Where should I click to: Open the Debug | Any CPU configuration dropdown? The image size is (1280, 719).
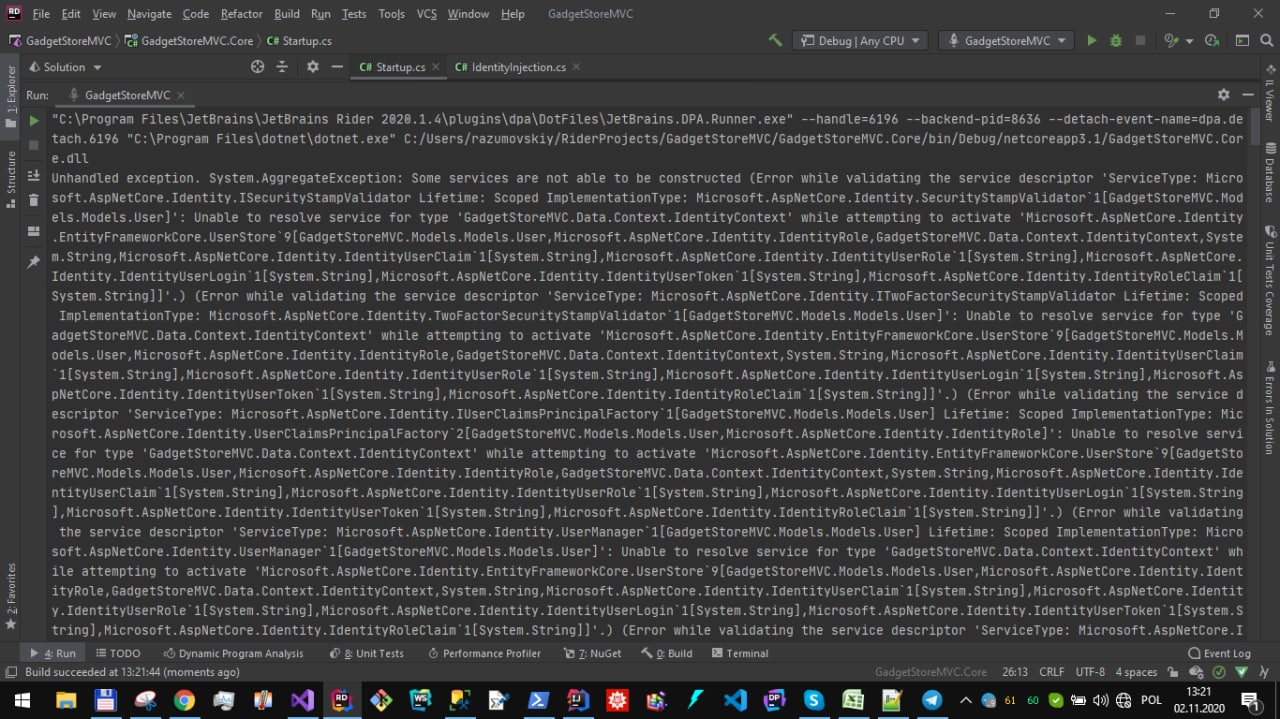[859, 41]
